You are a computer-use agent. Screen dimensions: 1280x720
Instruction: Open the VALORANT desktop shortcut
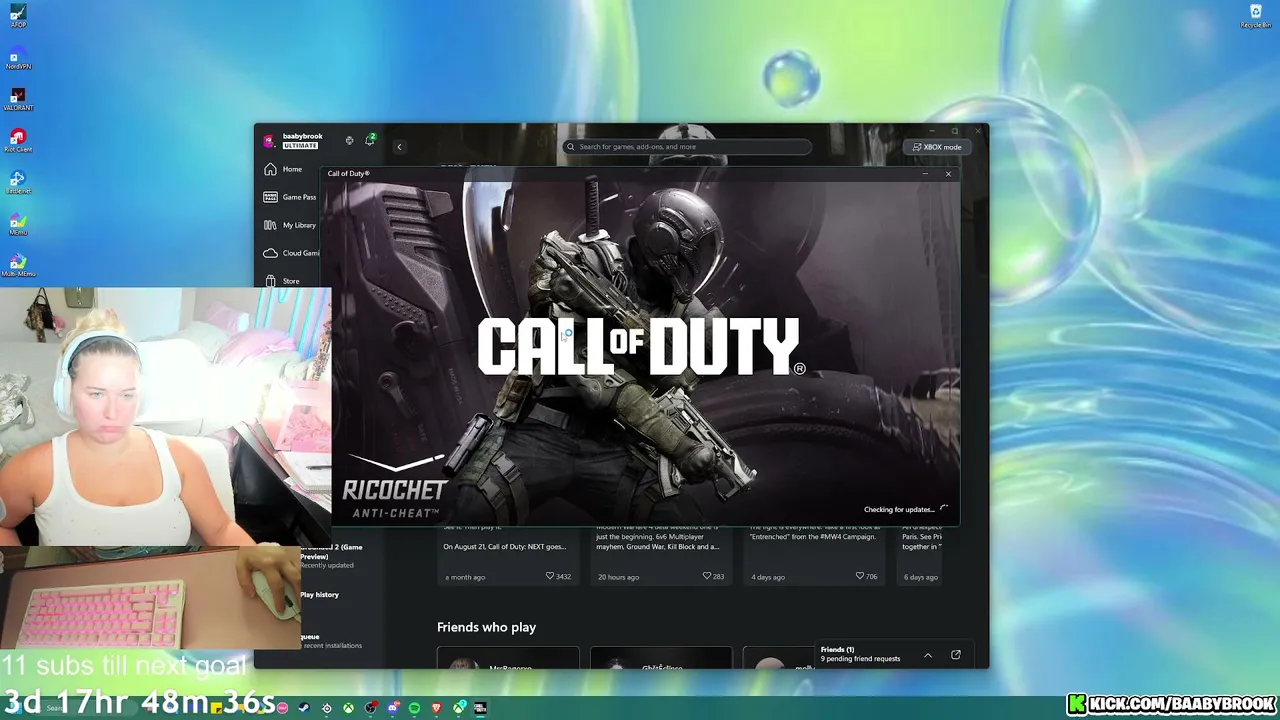coord(18,99)
